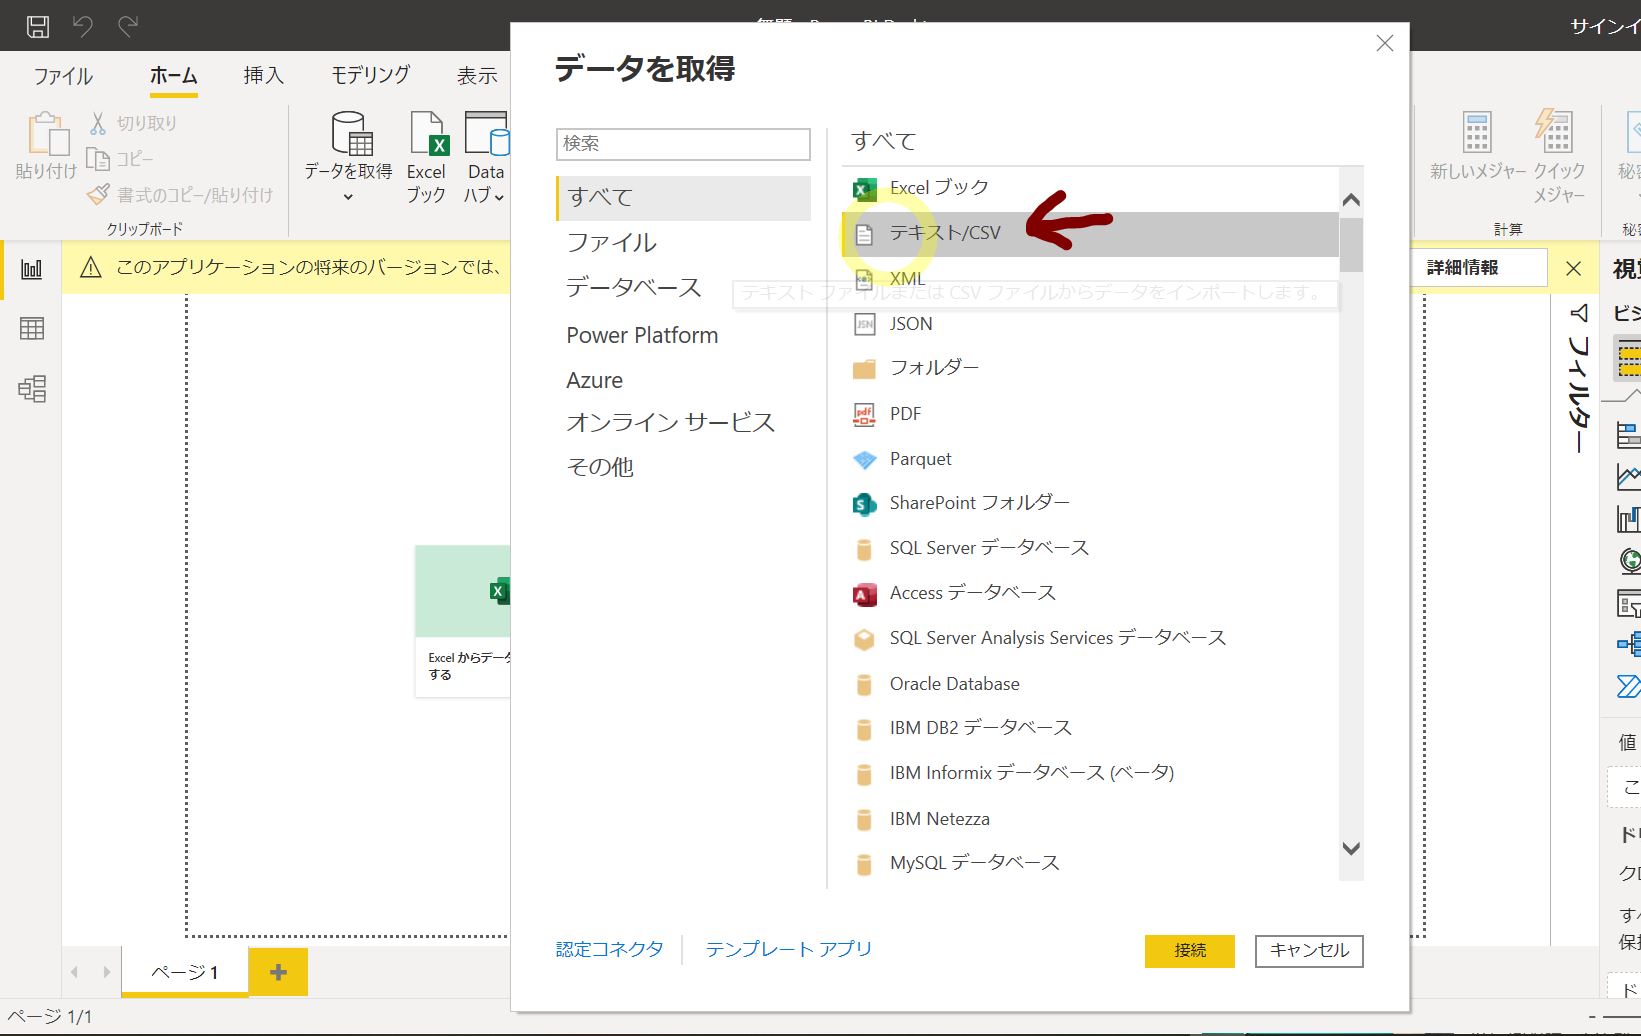Click 切り取り cut in clipboard group

133,123
